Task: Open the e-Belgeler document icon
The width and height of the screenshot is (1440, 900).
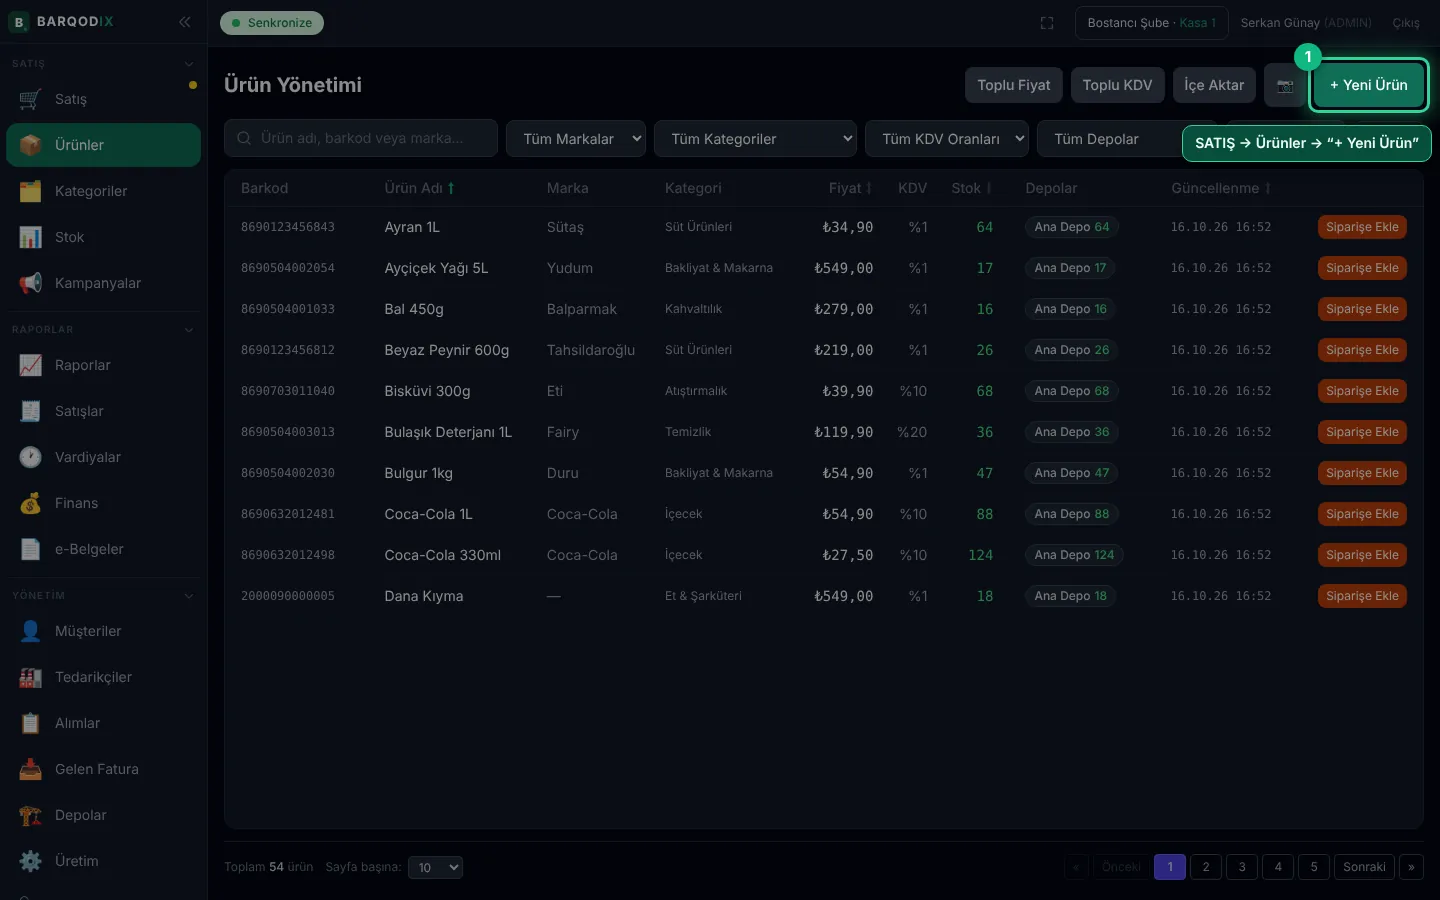Action: tap(31, 549)
